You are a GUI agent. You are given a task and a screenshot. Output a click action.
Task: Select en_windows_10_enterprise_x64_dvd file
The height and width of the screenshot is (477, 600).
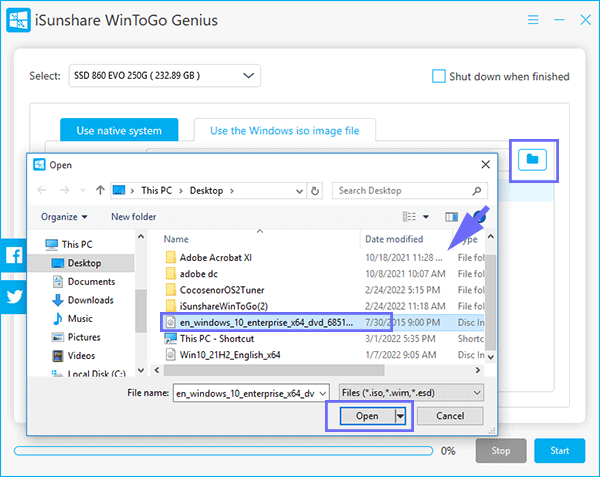coord(266,322)
